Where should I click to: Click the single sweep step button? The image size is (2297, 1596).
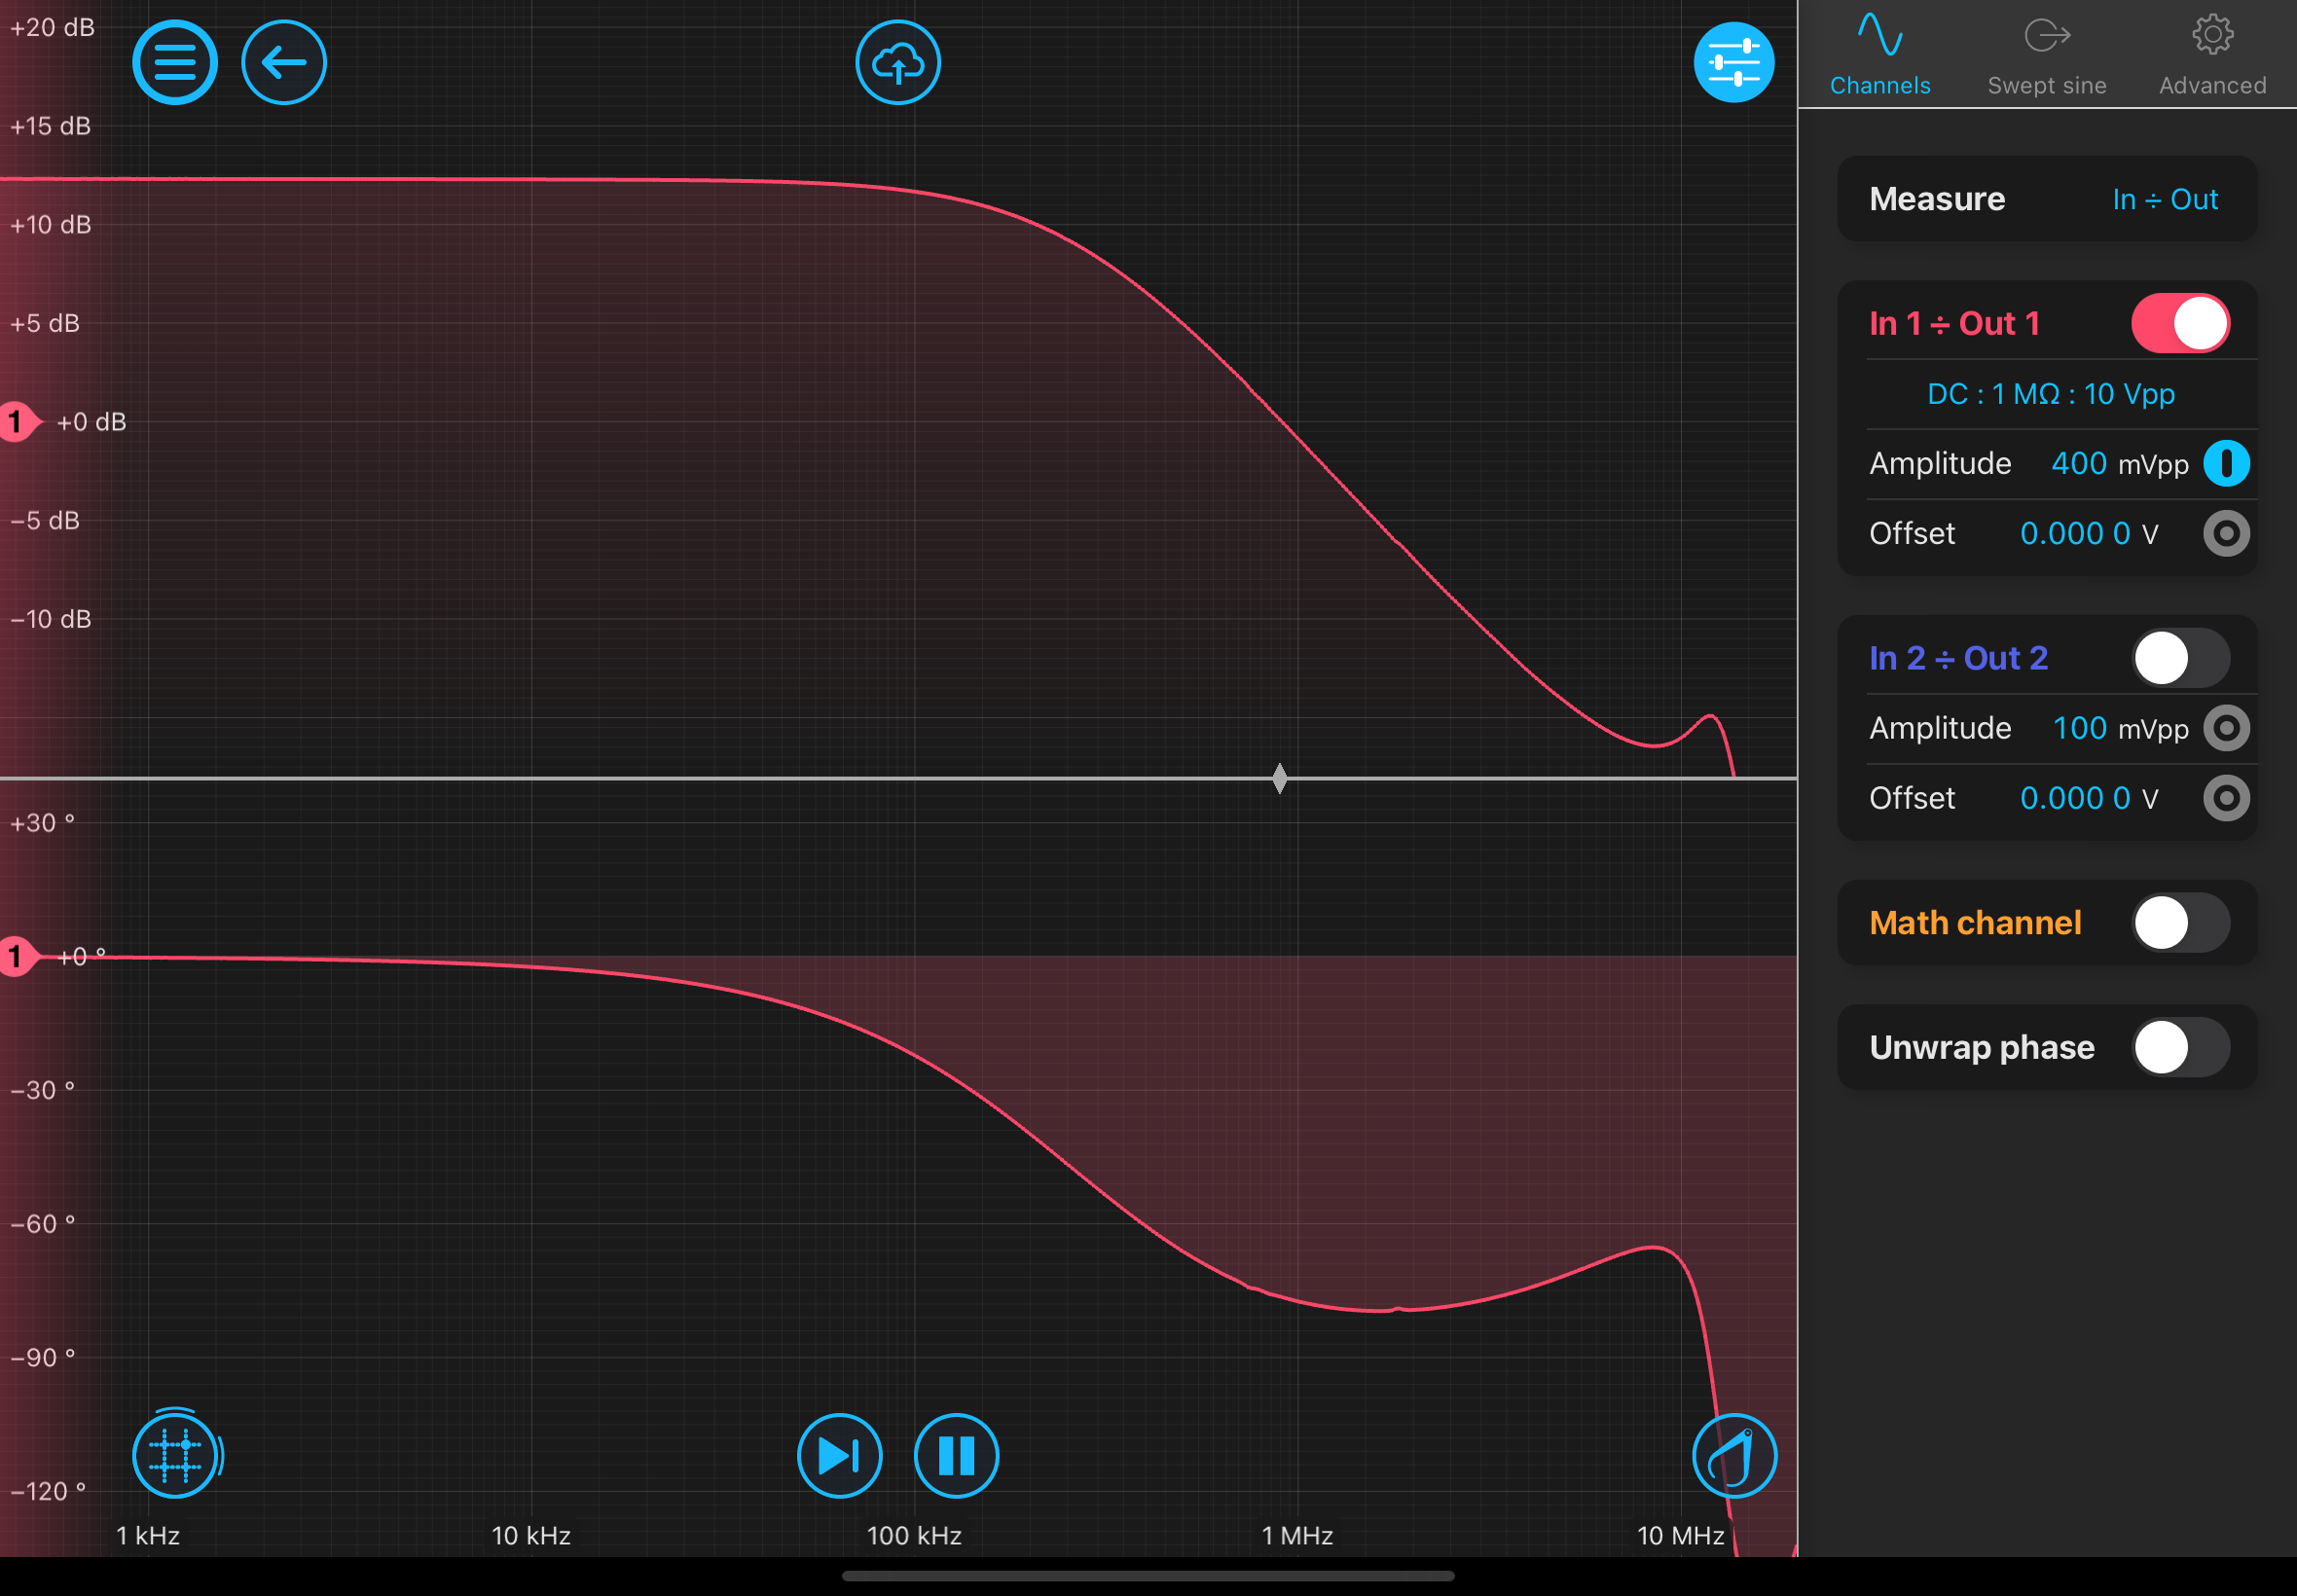(x=840, y=1455)
